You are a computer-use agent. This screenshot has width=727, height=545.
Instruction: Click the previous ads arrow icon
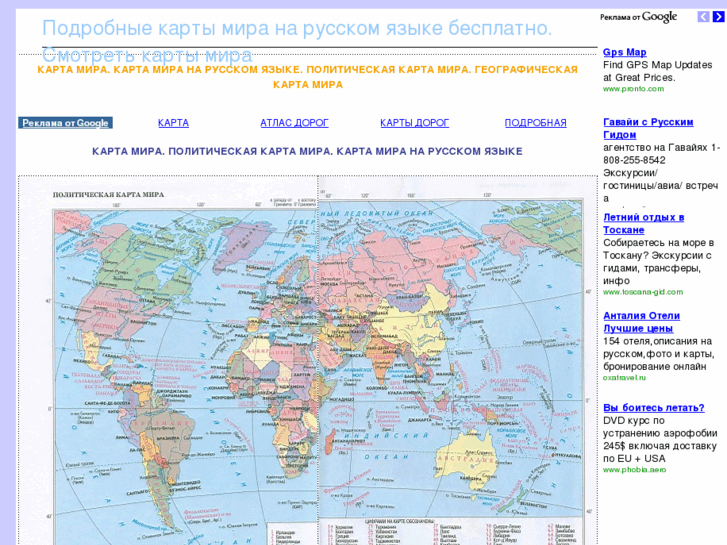pos(703,17)
